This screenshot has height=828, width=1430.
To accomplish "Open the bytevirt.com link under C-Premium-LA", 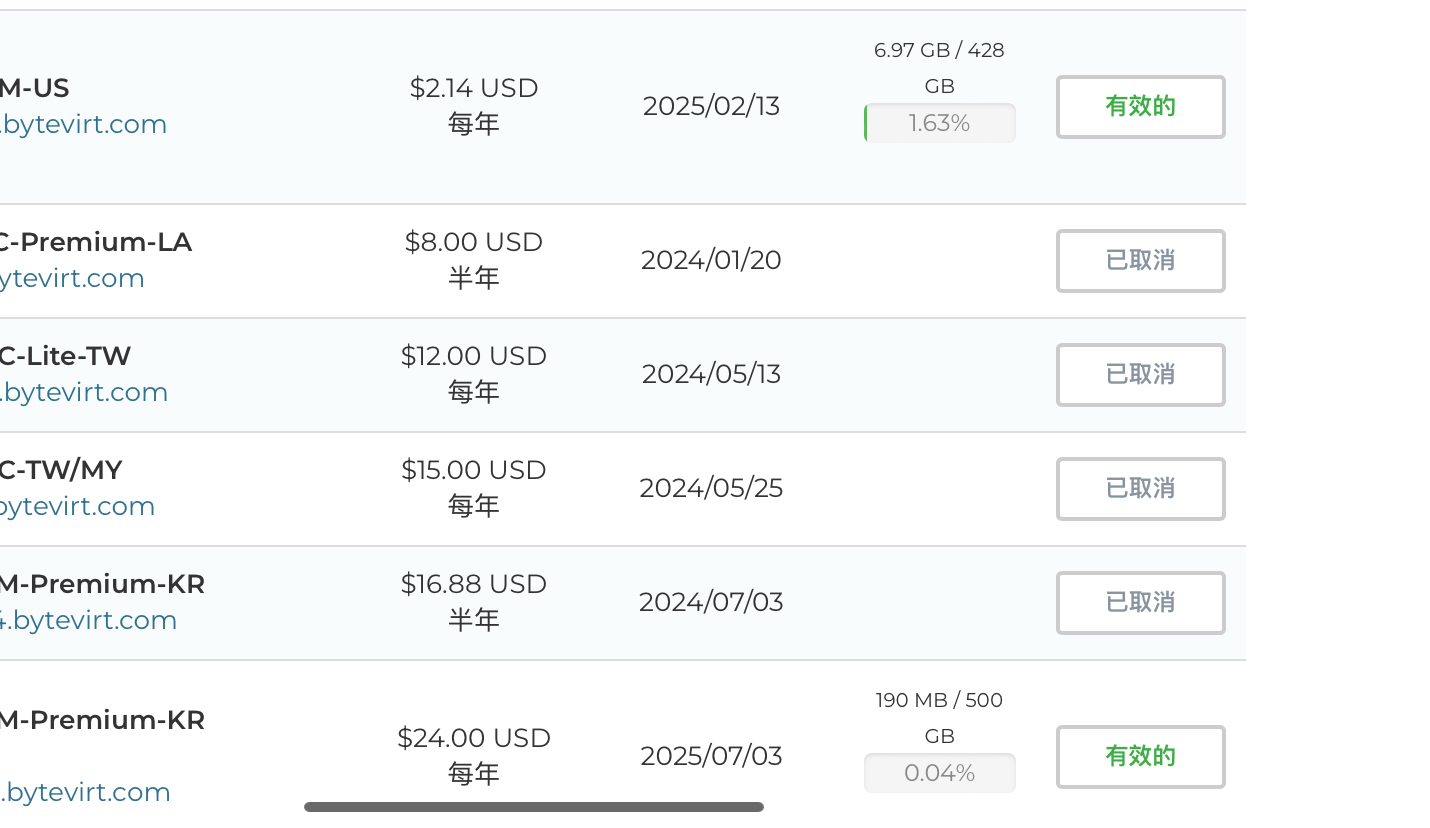I will click(72, 278).
